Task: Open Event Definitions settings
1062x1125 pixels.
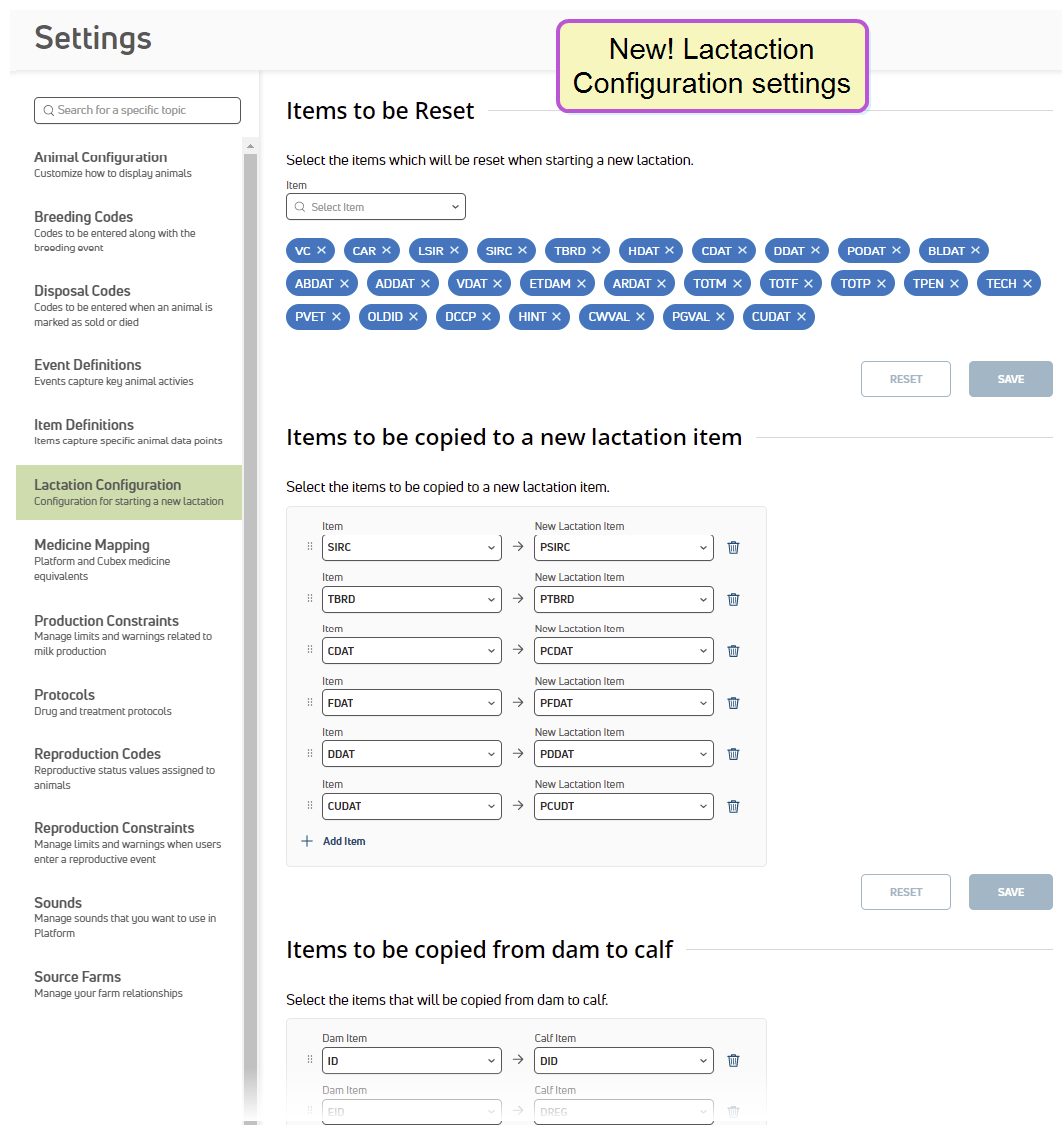Action: (x=129, y=372)
